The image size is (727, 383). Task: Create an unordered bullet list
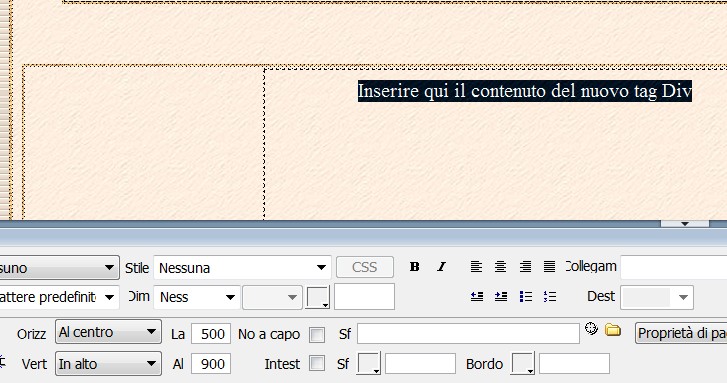tap(525, 296)
